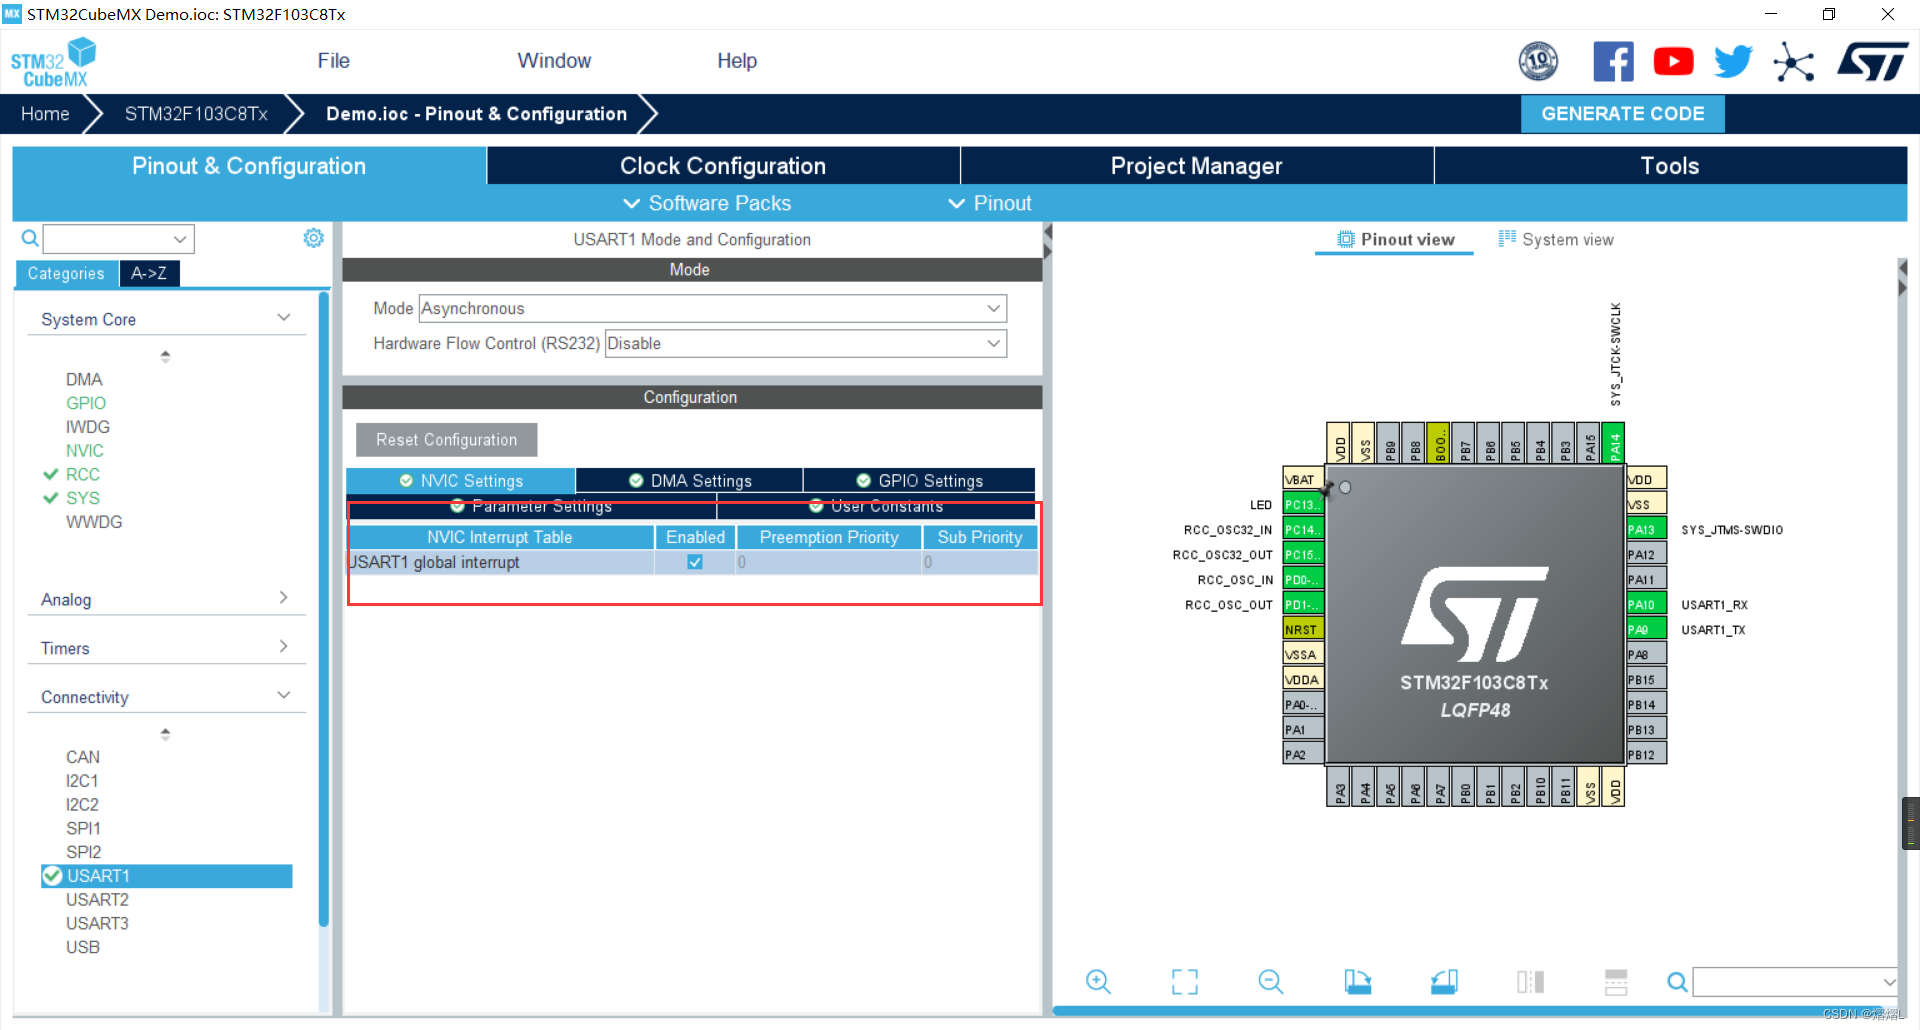The image size is (1920, 1030).
Task: Open the categories panel gear settings
Action: (x=313, y=238)
